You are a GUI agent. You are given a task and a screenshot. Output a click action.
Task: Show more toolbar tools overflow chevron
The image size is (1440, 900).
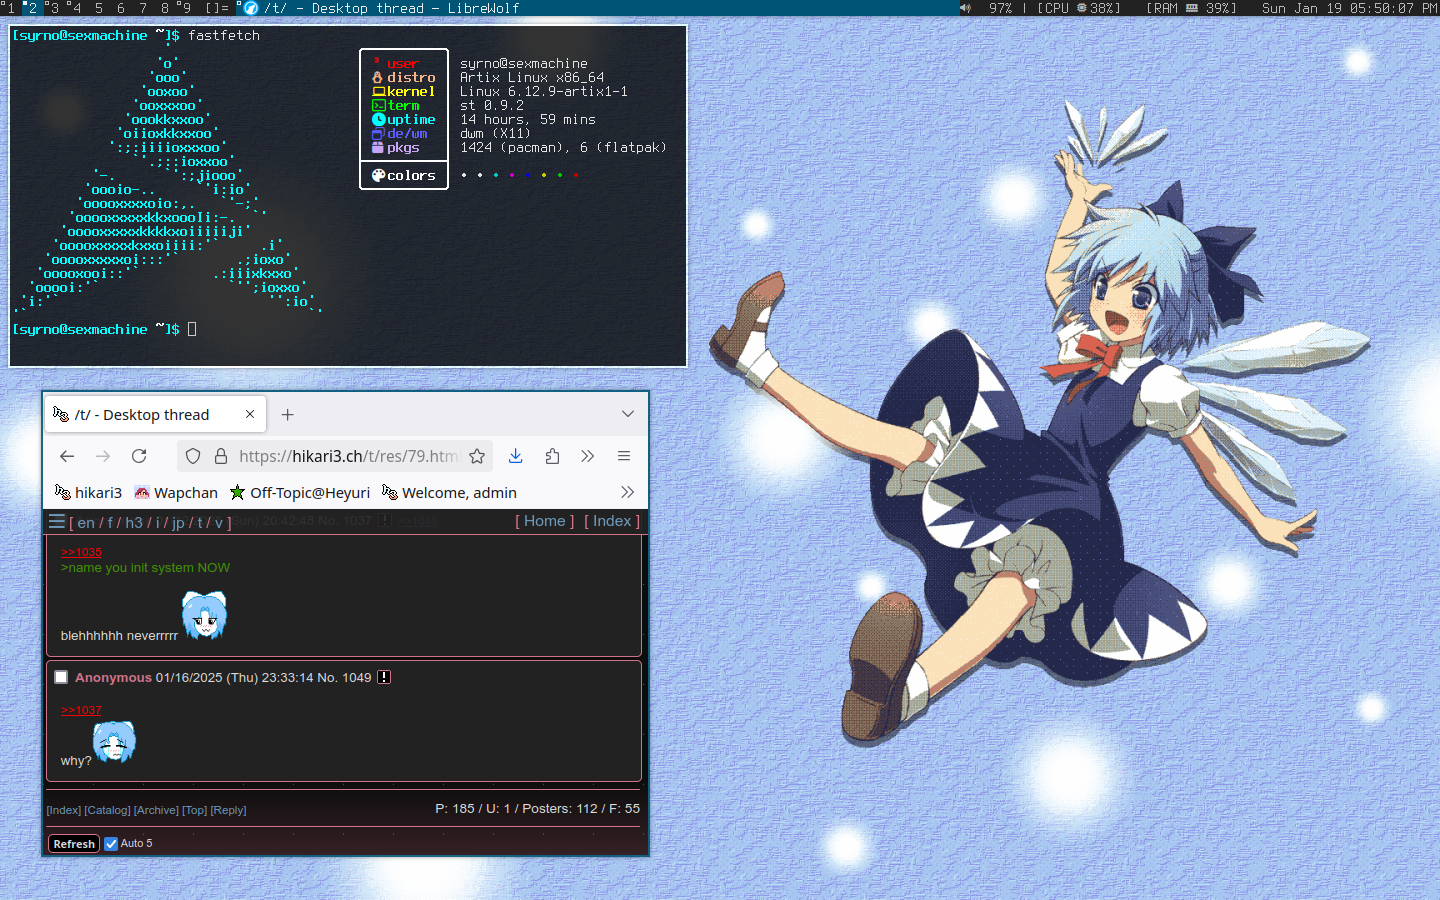[x=587, y=456]
